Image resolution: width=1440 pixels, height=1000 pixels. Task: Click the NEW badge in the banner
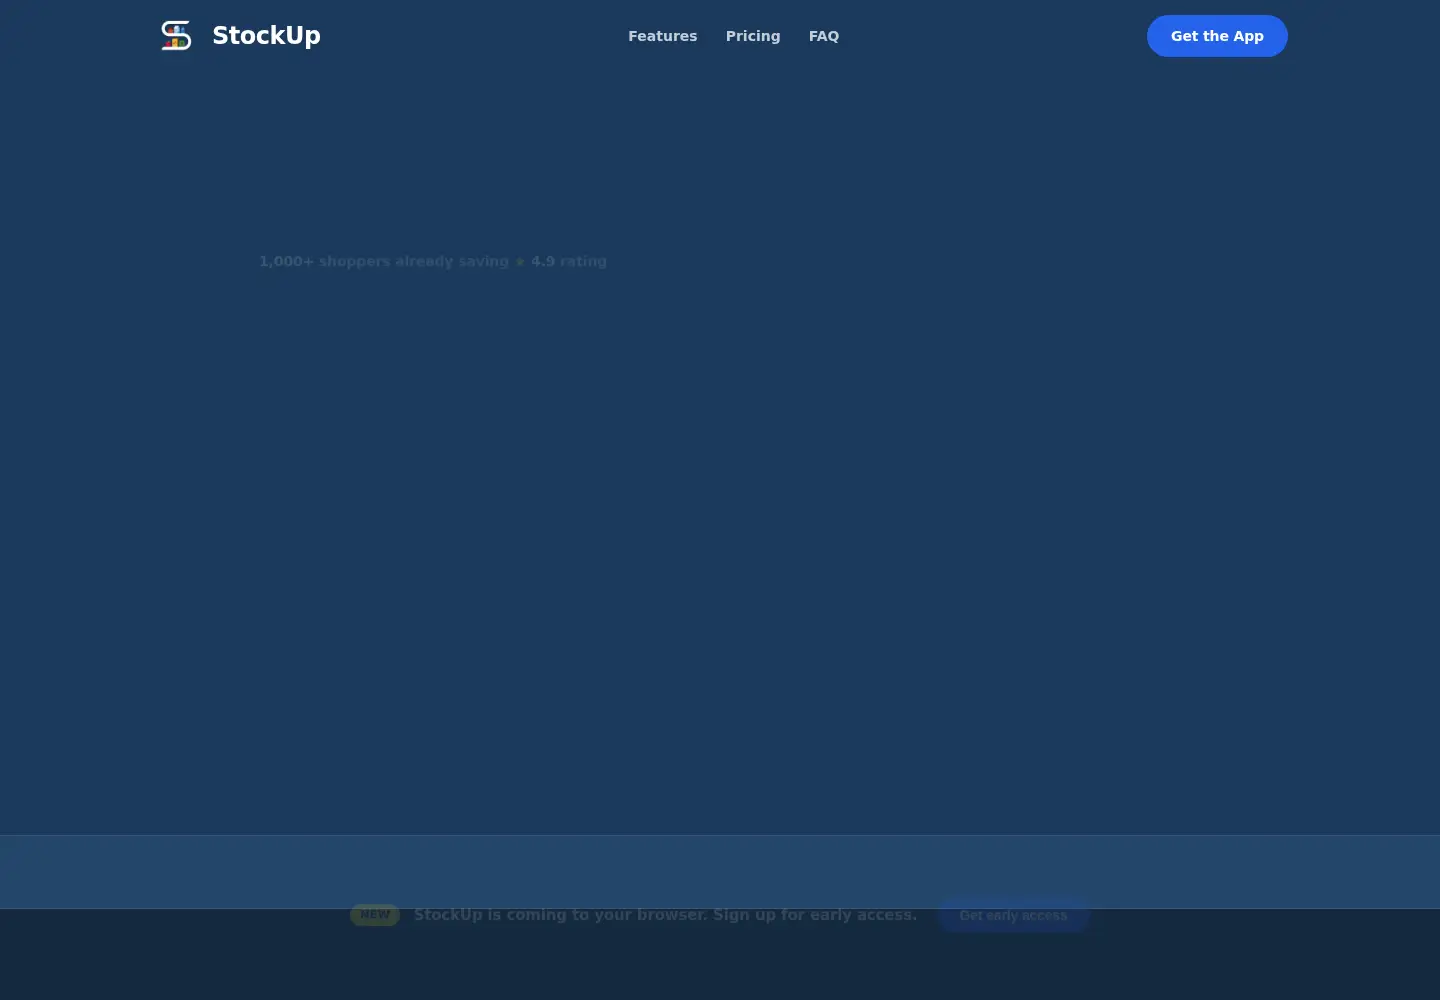(x=375, y=914)
